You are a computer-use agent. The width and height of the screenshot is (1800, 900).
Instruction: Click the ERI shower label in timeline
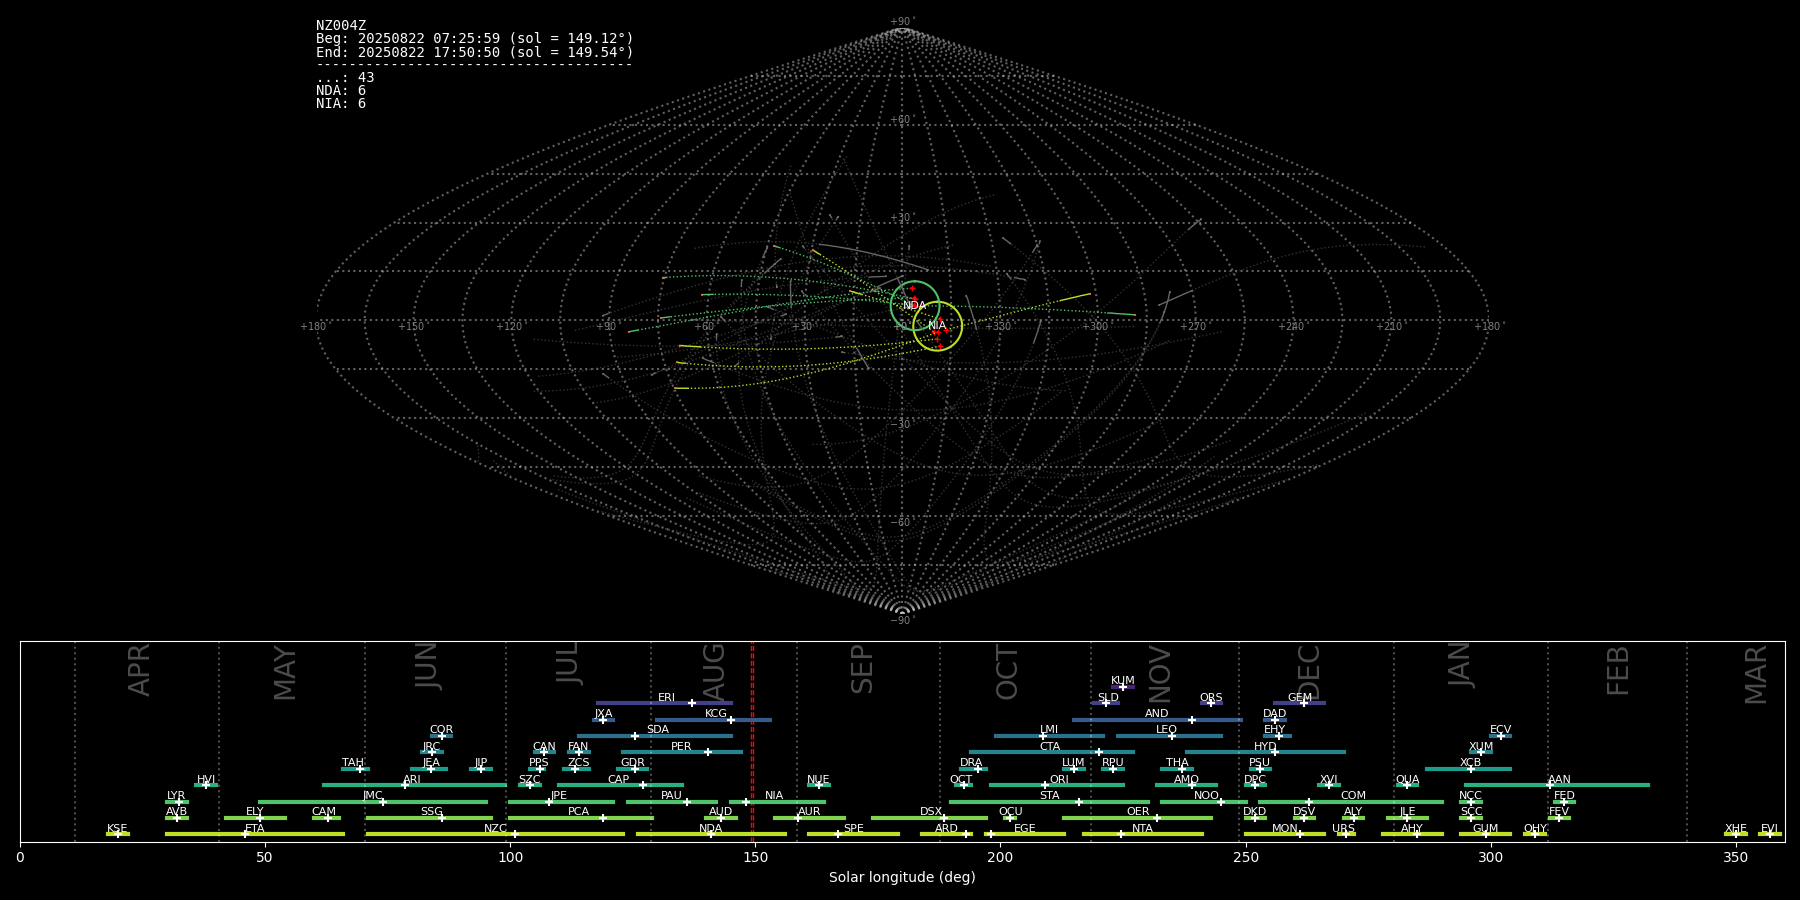[666, 698]
